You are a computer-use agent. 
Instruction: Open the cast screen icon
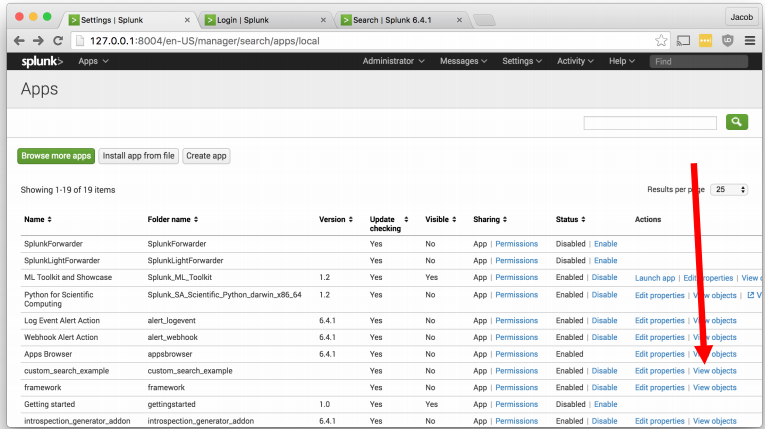[x=683, y=41]
